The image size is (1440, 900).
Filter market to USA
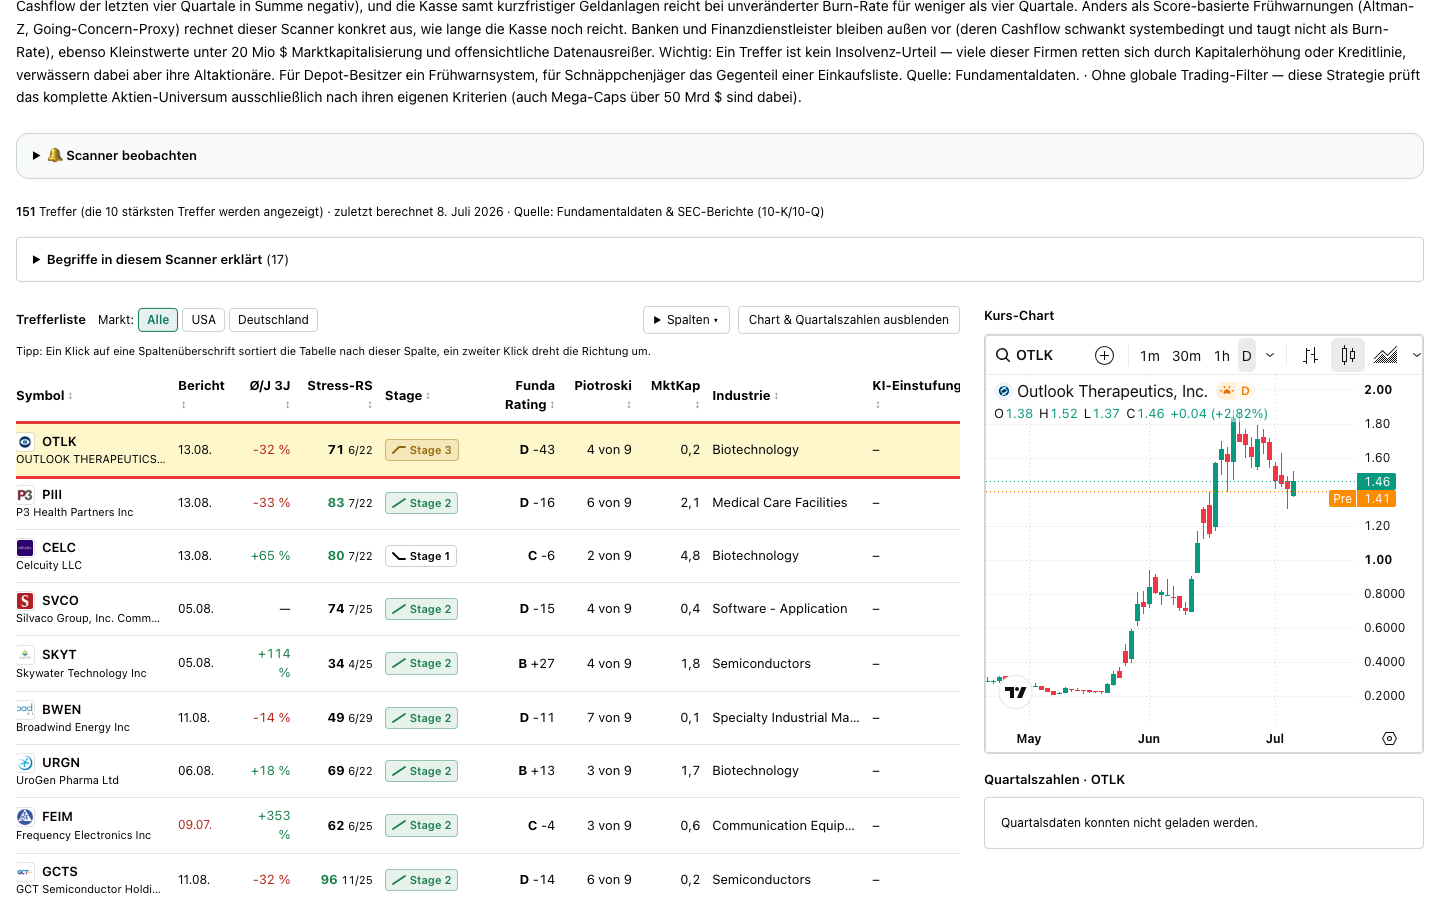point(204,320)
